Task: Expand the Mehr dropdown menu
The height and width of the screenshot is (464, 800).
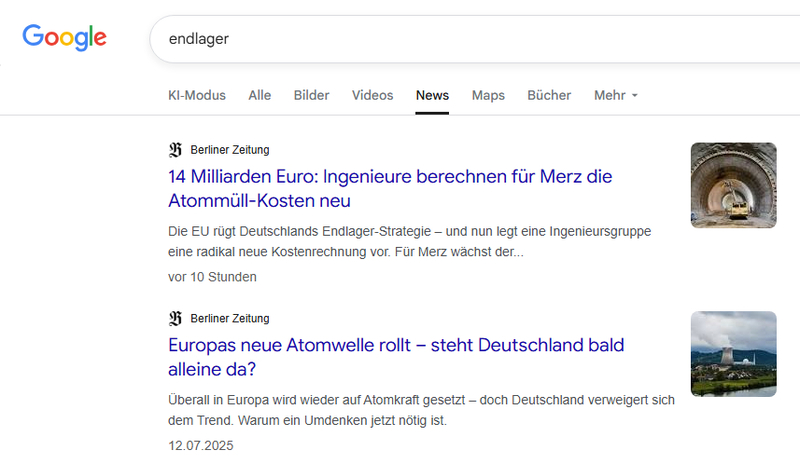Action: coord(615,96)
